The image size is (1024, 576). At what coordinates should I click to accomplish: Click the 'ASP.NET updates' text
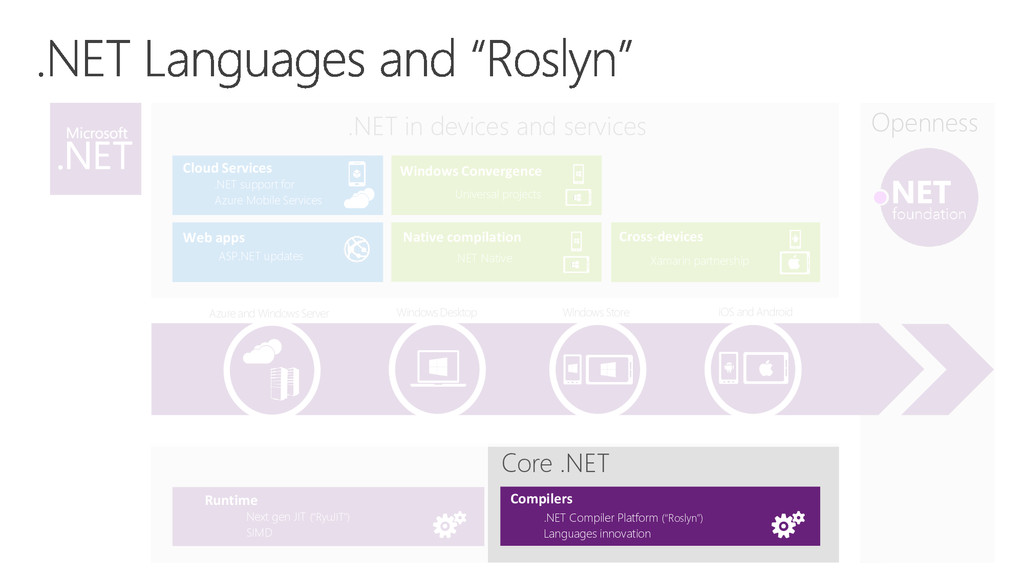pyautogui.click(x=261, y=256)
